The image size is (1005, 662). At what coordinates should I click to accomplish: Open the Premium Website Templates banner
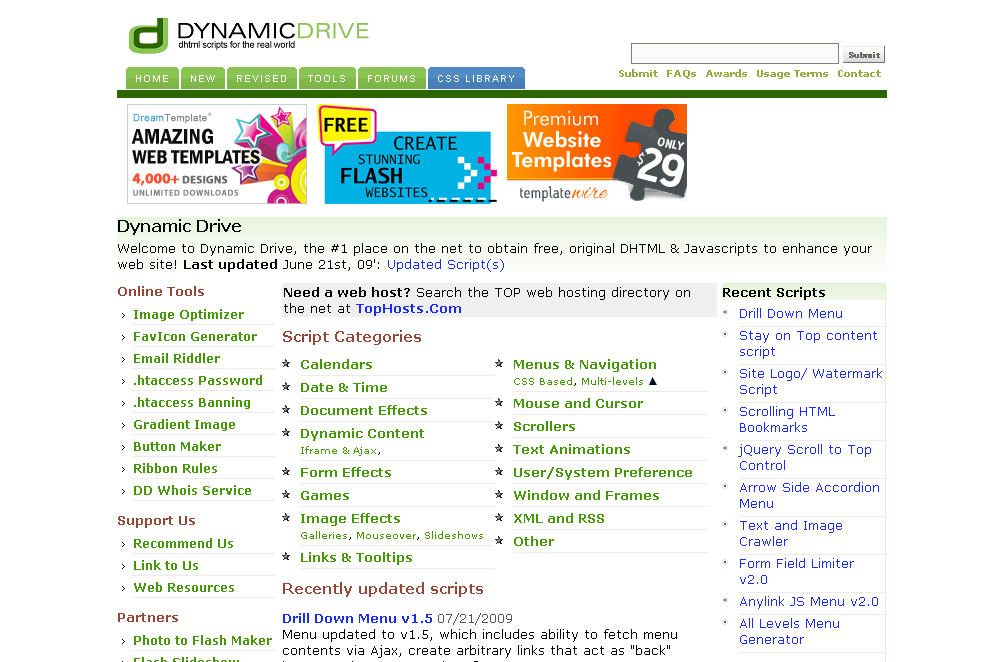click(597, 154)
